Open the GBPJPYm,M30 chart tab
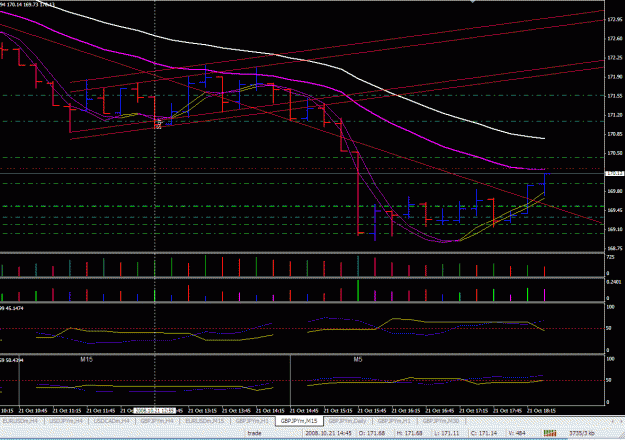The image size is (625, 440). [x=441, y=421]
